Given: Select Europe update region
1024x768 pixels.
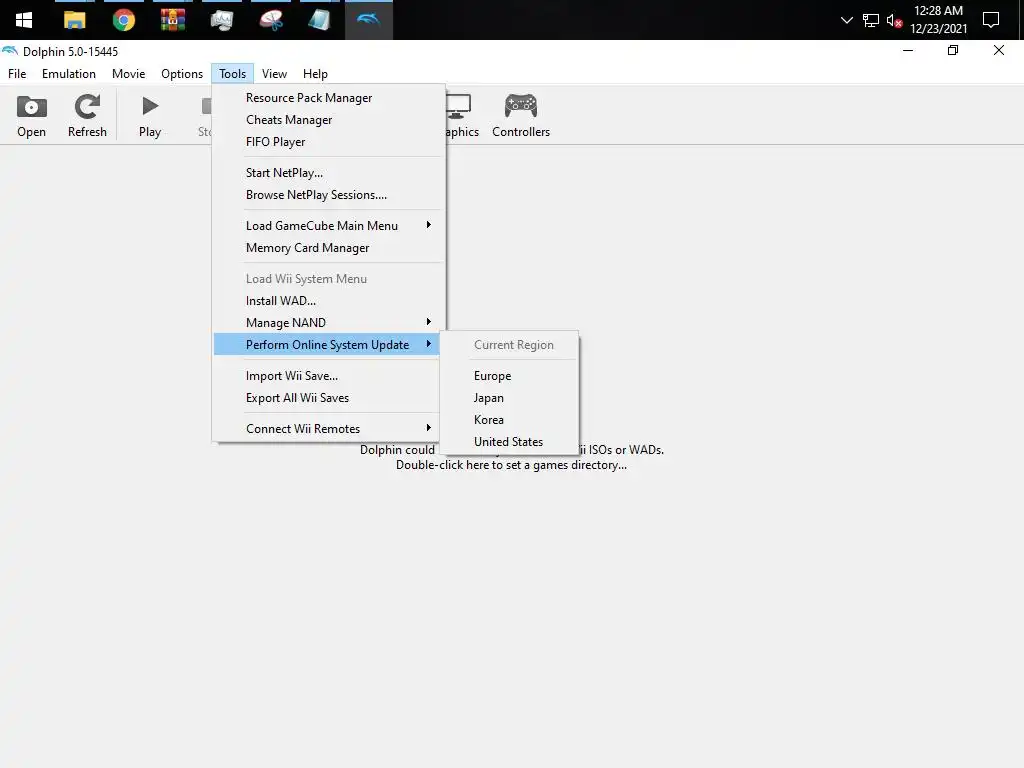Looking at the screenshot, I should (x=509, y=376).
